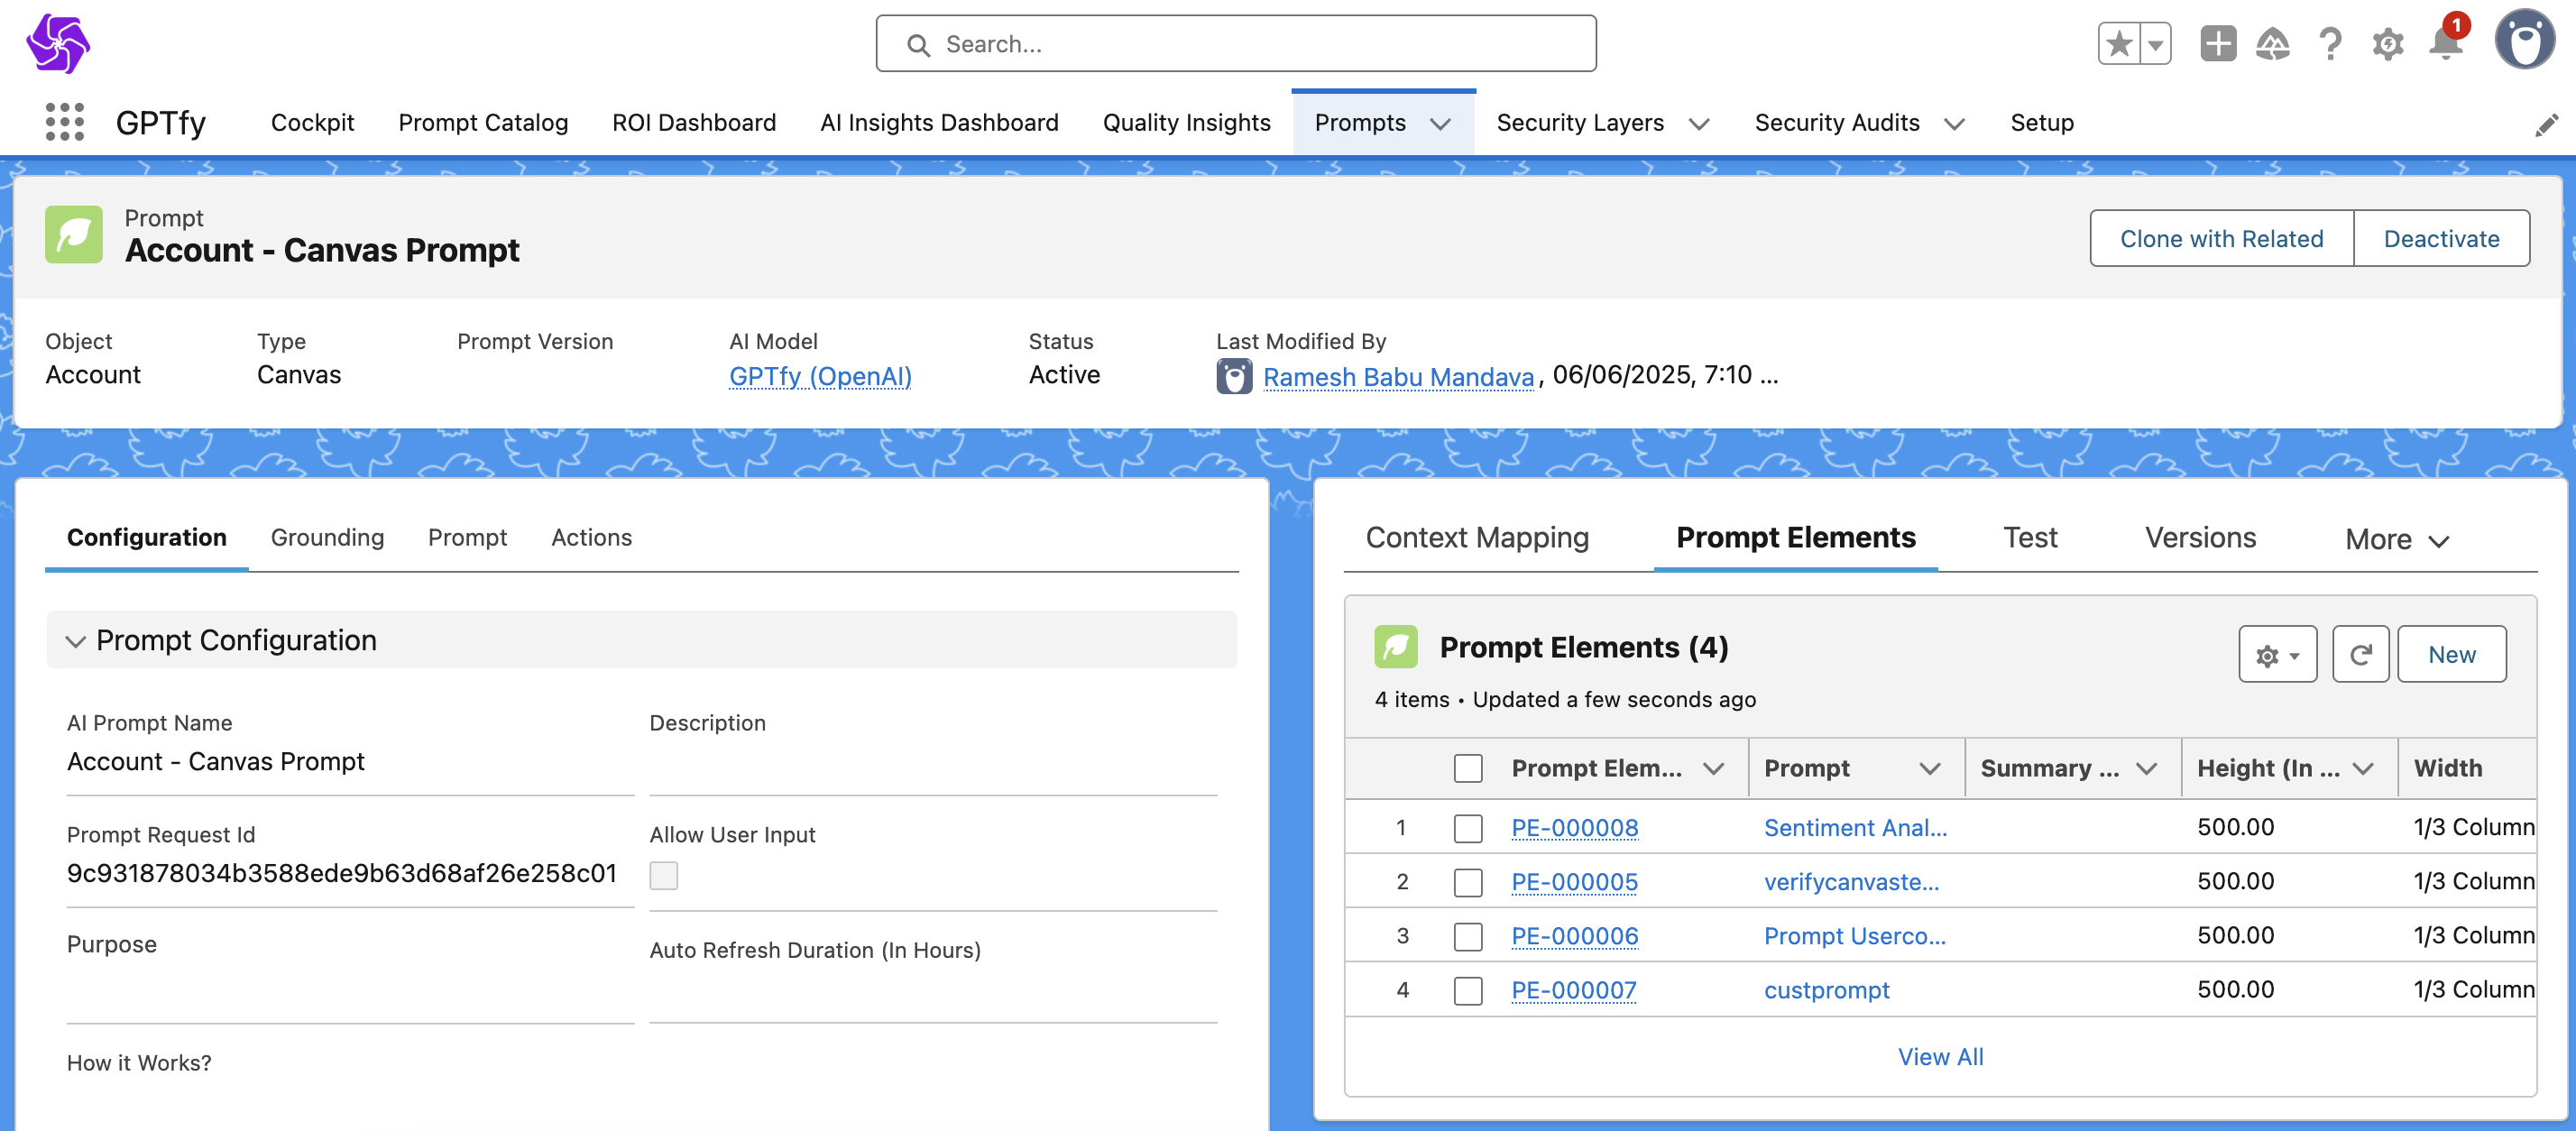Click the GPTfy purple logo icon

coord(58,44)
